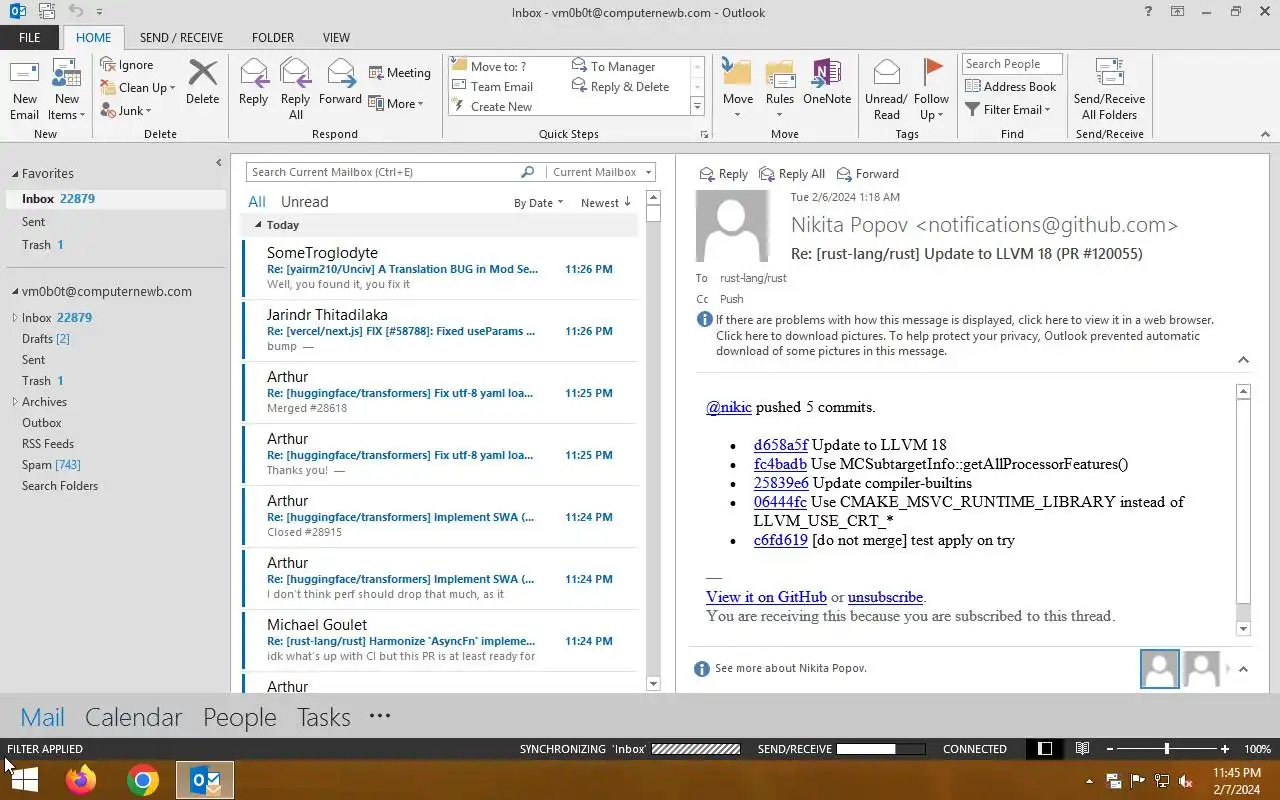
Task: Open the email from Jarindr Thitadilaka
Action: pyautogui.click(x=440, y=330)
